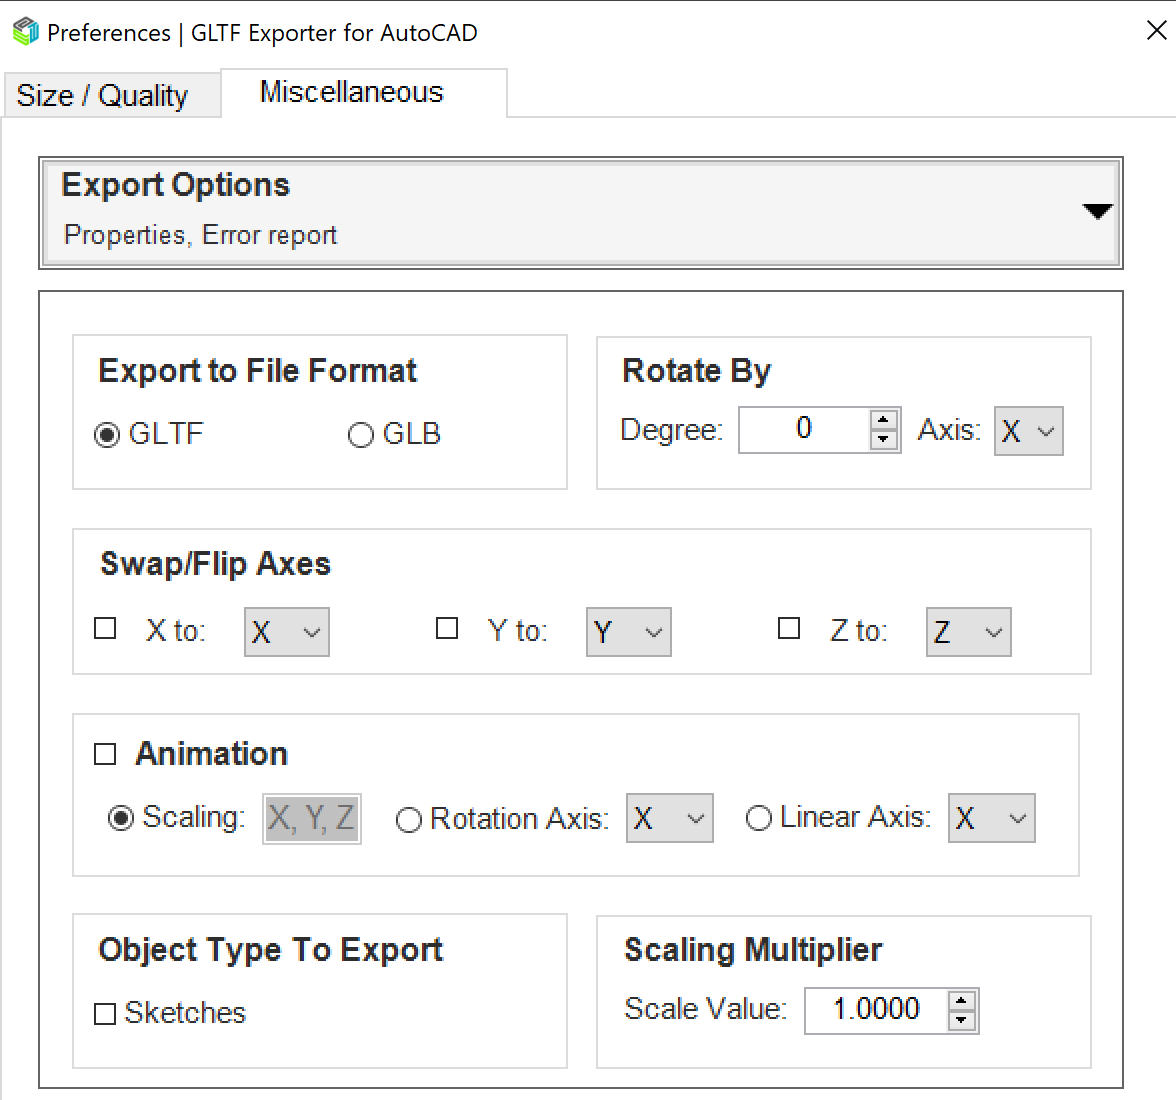Enable the Animation checkbox

click(x=105, y=754)
